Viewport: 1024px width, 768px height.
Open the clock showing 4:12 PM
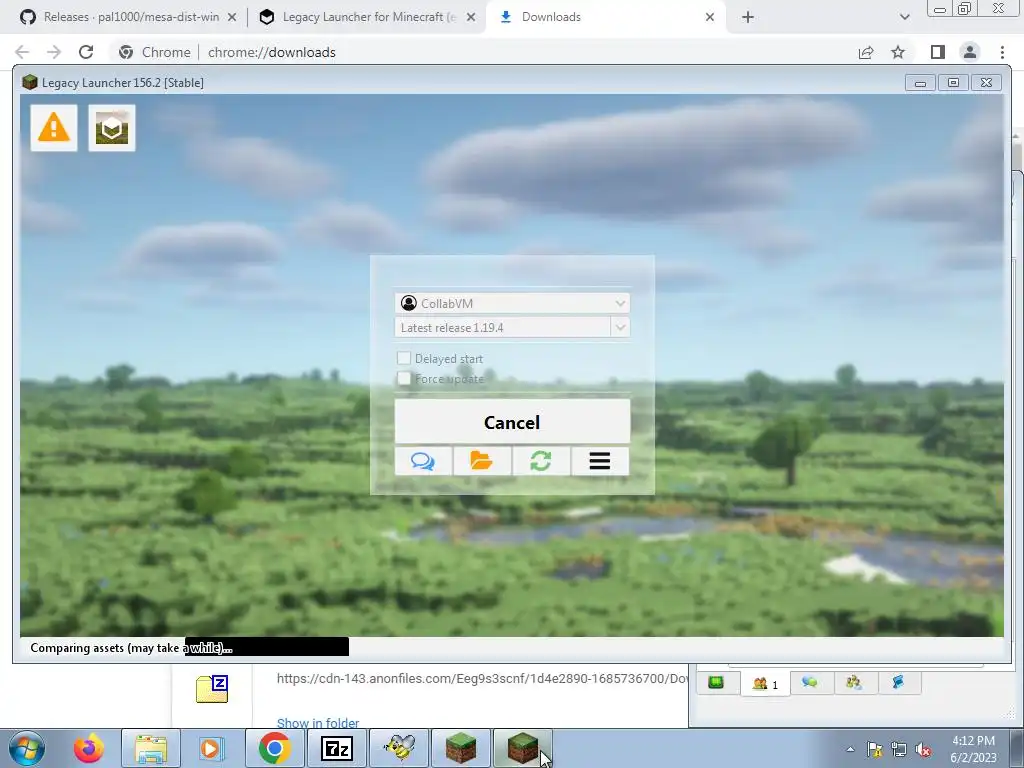click(x=973, y=749)
